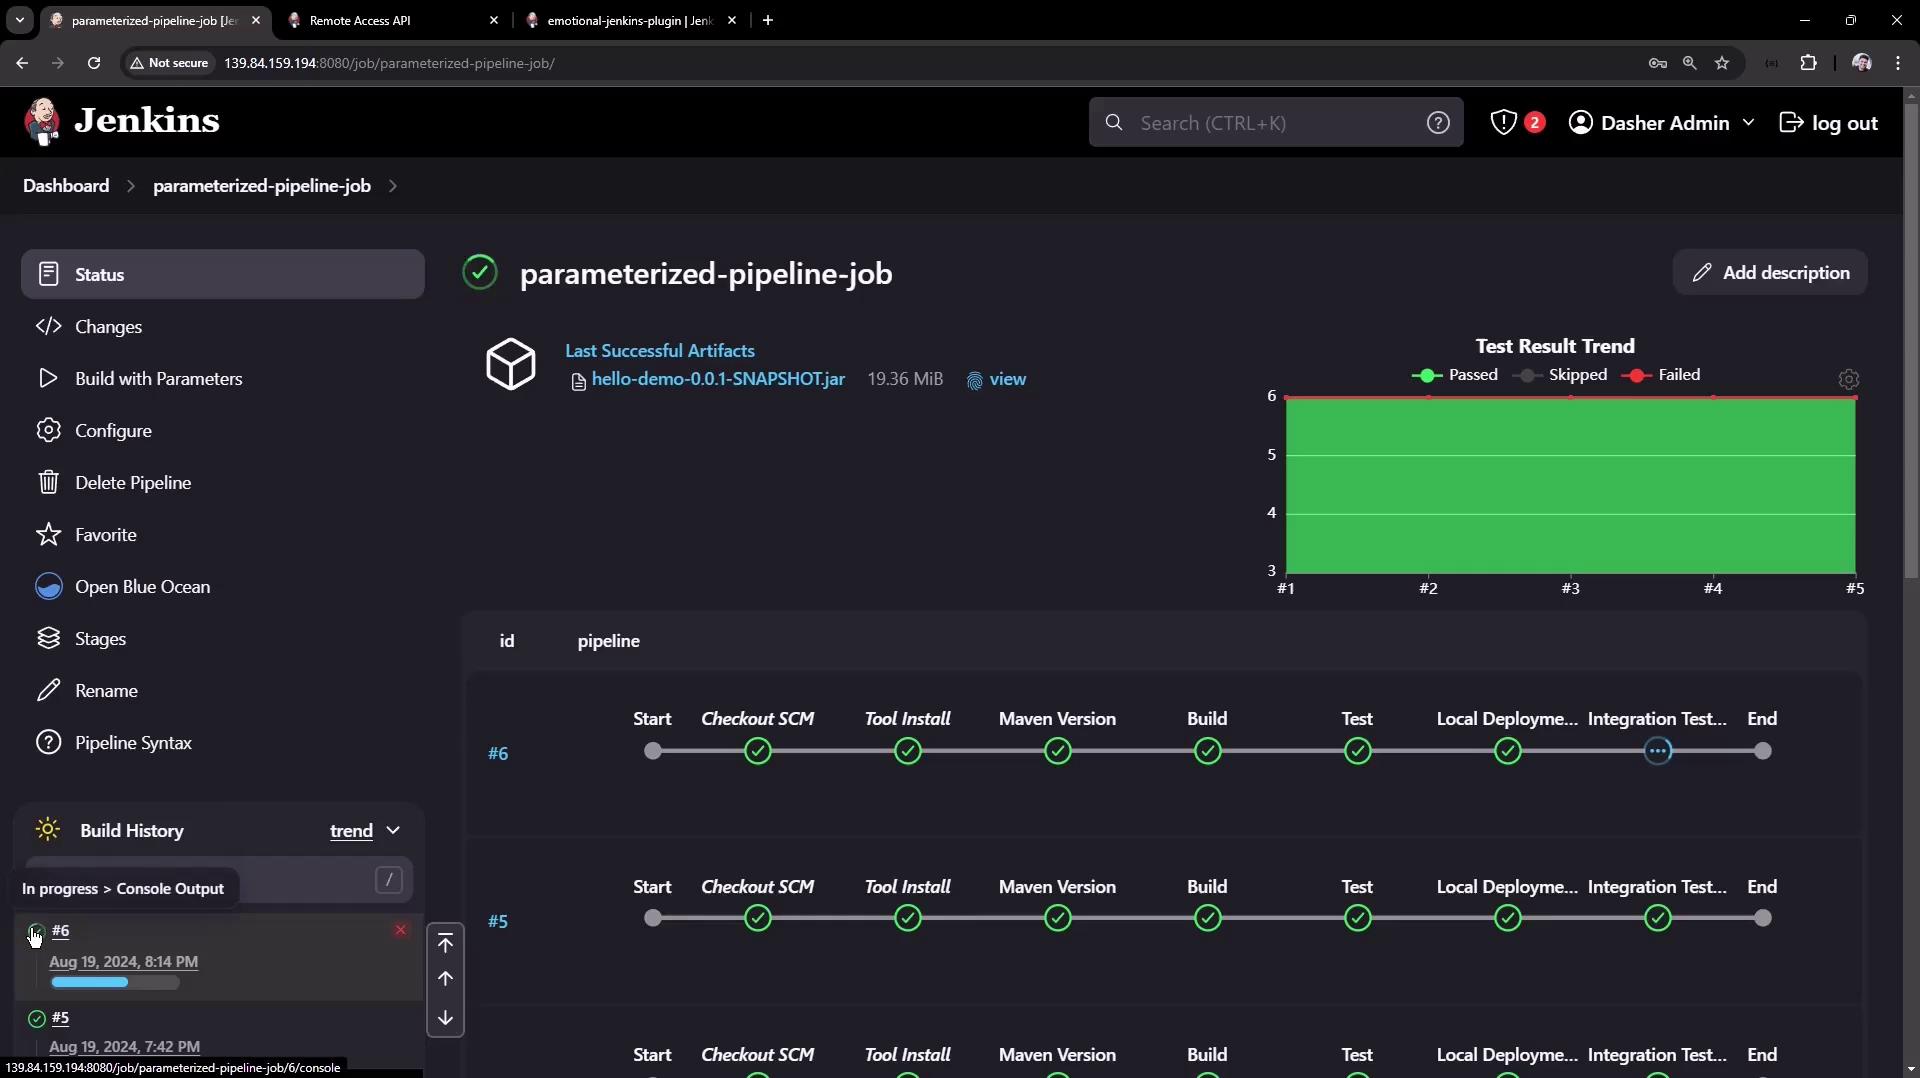
Task: Click the search help question mark icon
Action: (1437, 123)
